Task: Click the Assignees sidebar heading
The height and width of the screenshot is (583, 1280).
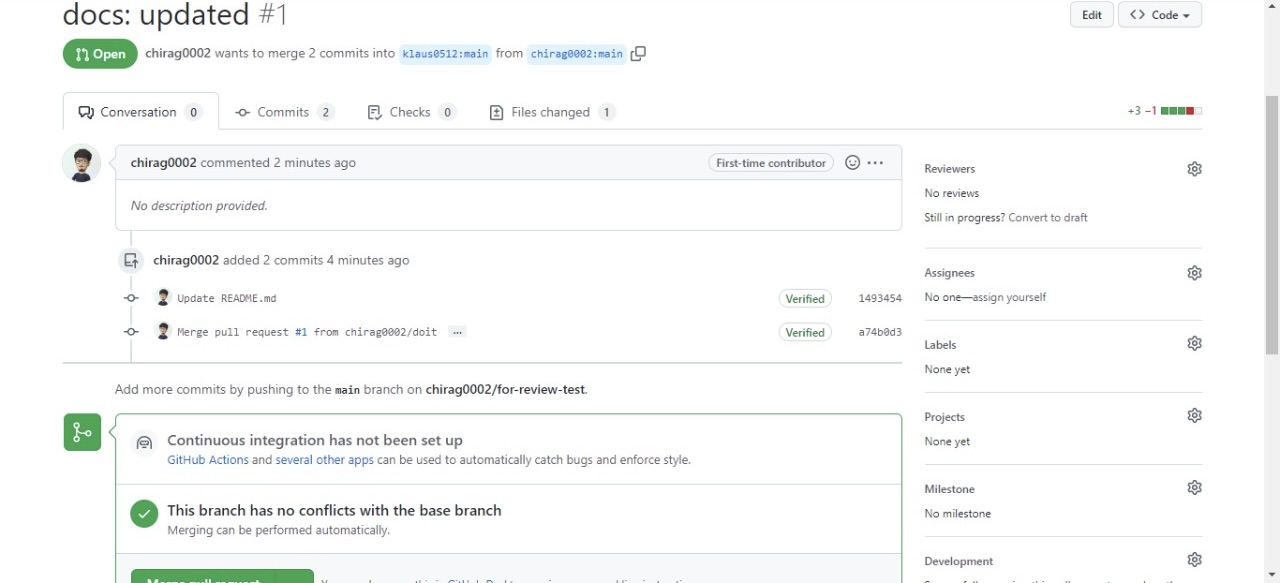Action: coord(950,273)
